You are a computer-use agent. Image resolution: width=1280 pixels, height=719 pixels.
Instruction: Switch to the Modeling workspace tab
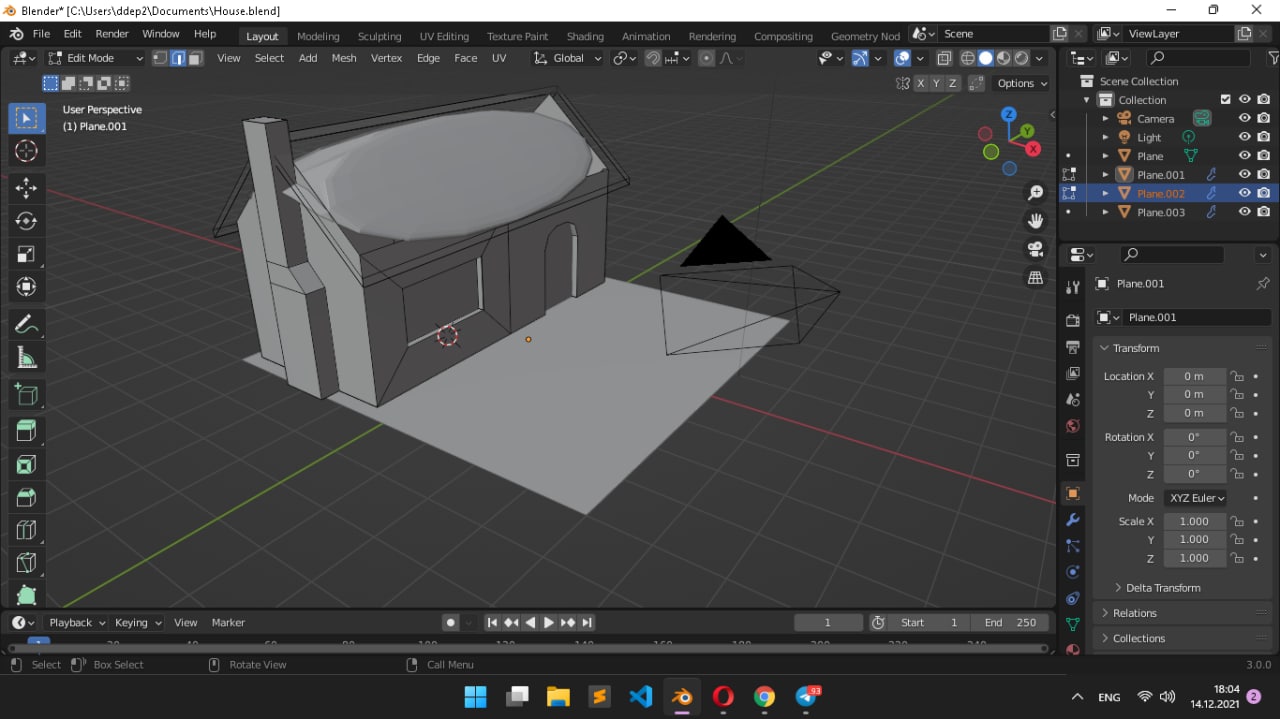(318, 36)
